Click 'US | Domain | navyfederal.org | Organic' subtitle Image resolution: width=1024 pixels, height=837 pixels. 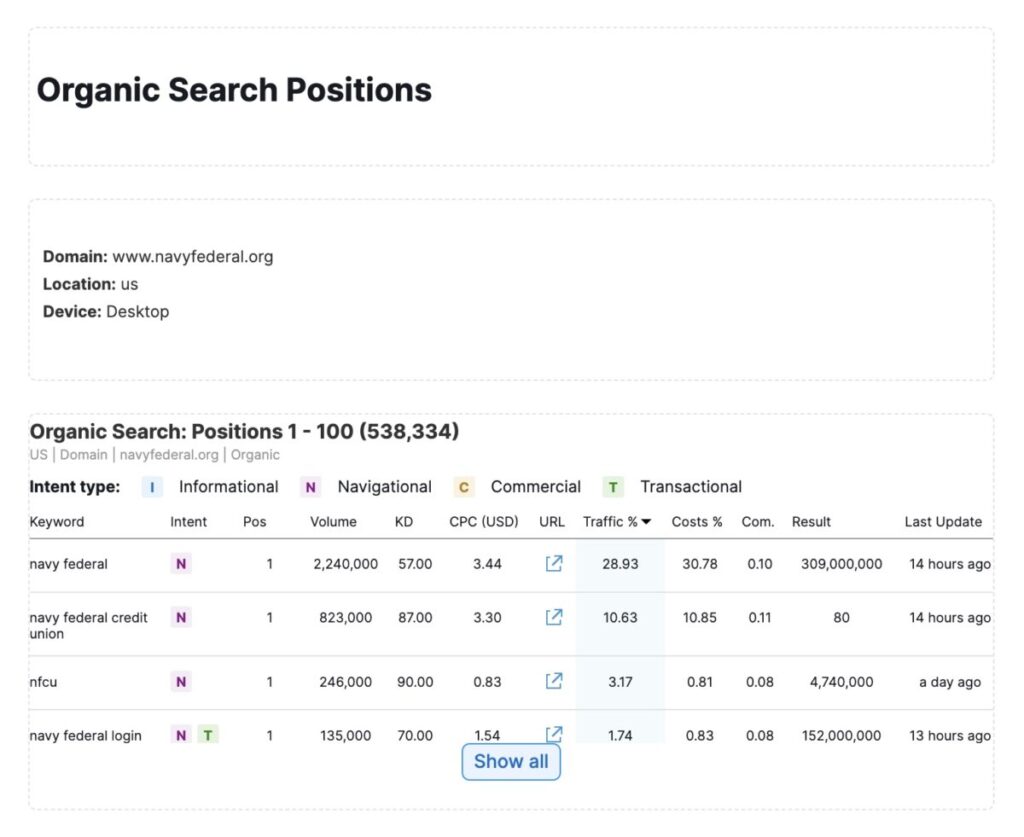click(154, 454)
